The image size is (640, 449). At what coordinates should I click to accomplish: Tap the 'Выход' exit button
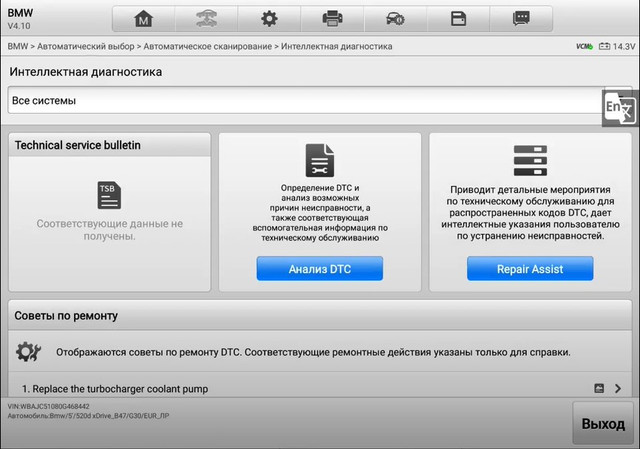coord(603,424)
